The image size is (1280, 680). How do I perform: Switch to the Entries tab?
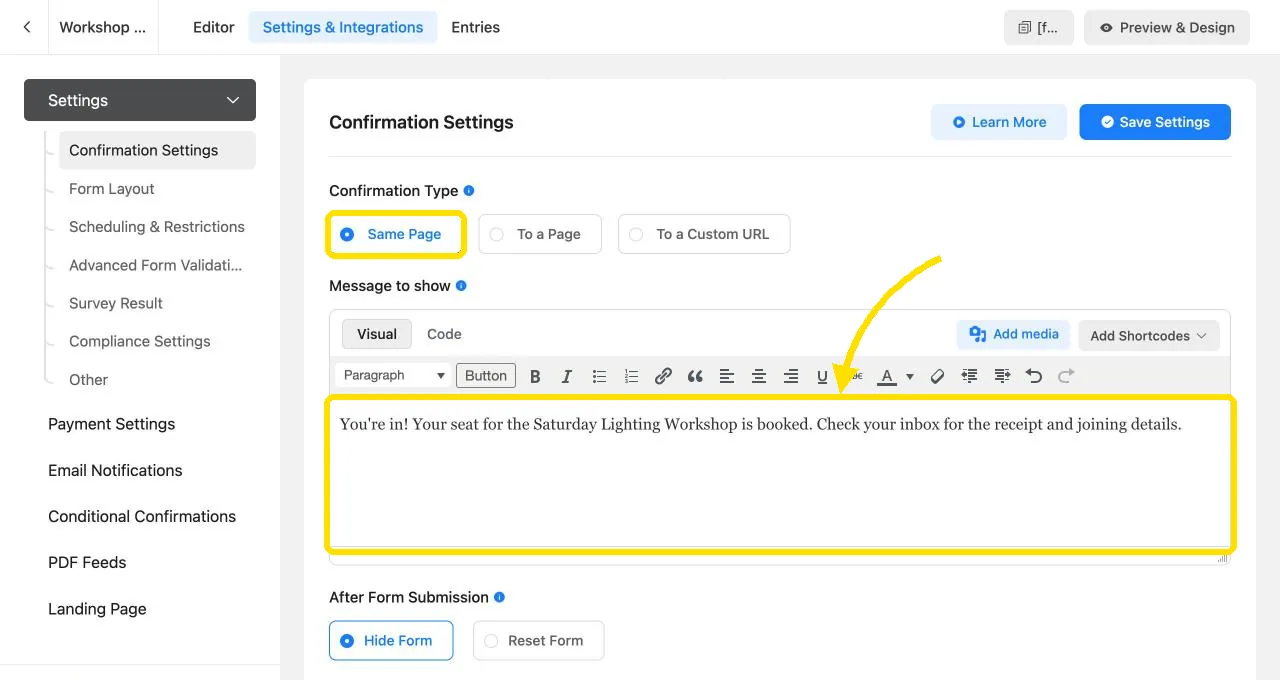click(475, 27)
